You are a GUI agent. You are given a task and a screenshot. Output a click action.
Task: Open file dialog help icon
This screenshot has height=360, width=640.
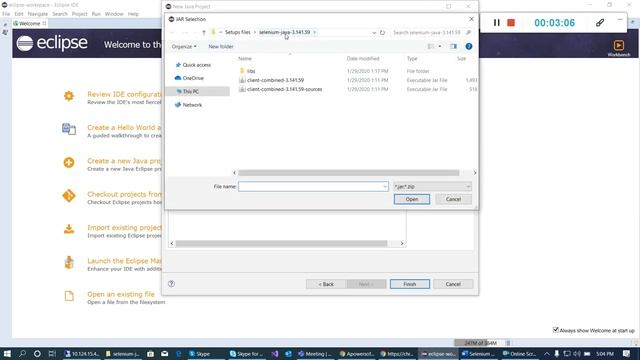(469, 47)
